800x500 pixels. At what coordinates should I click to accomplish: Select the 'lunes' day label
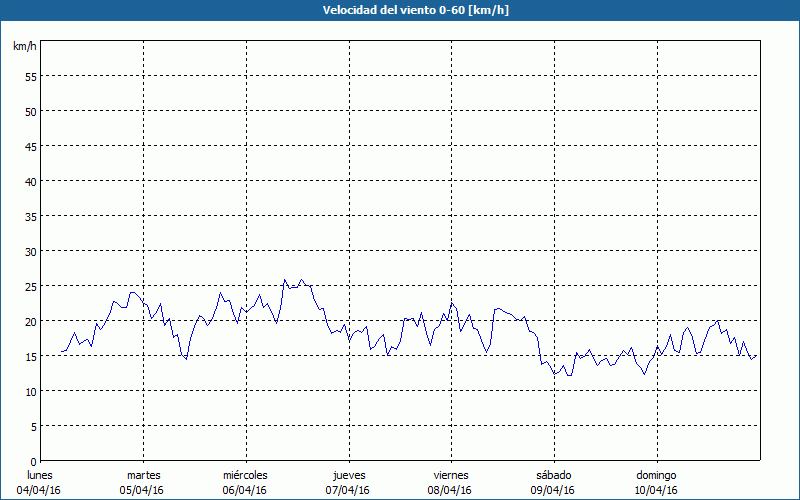(39, 475)
